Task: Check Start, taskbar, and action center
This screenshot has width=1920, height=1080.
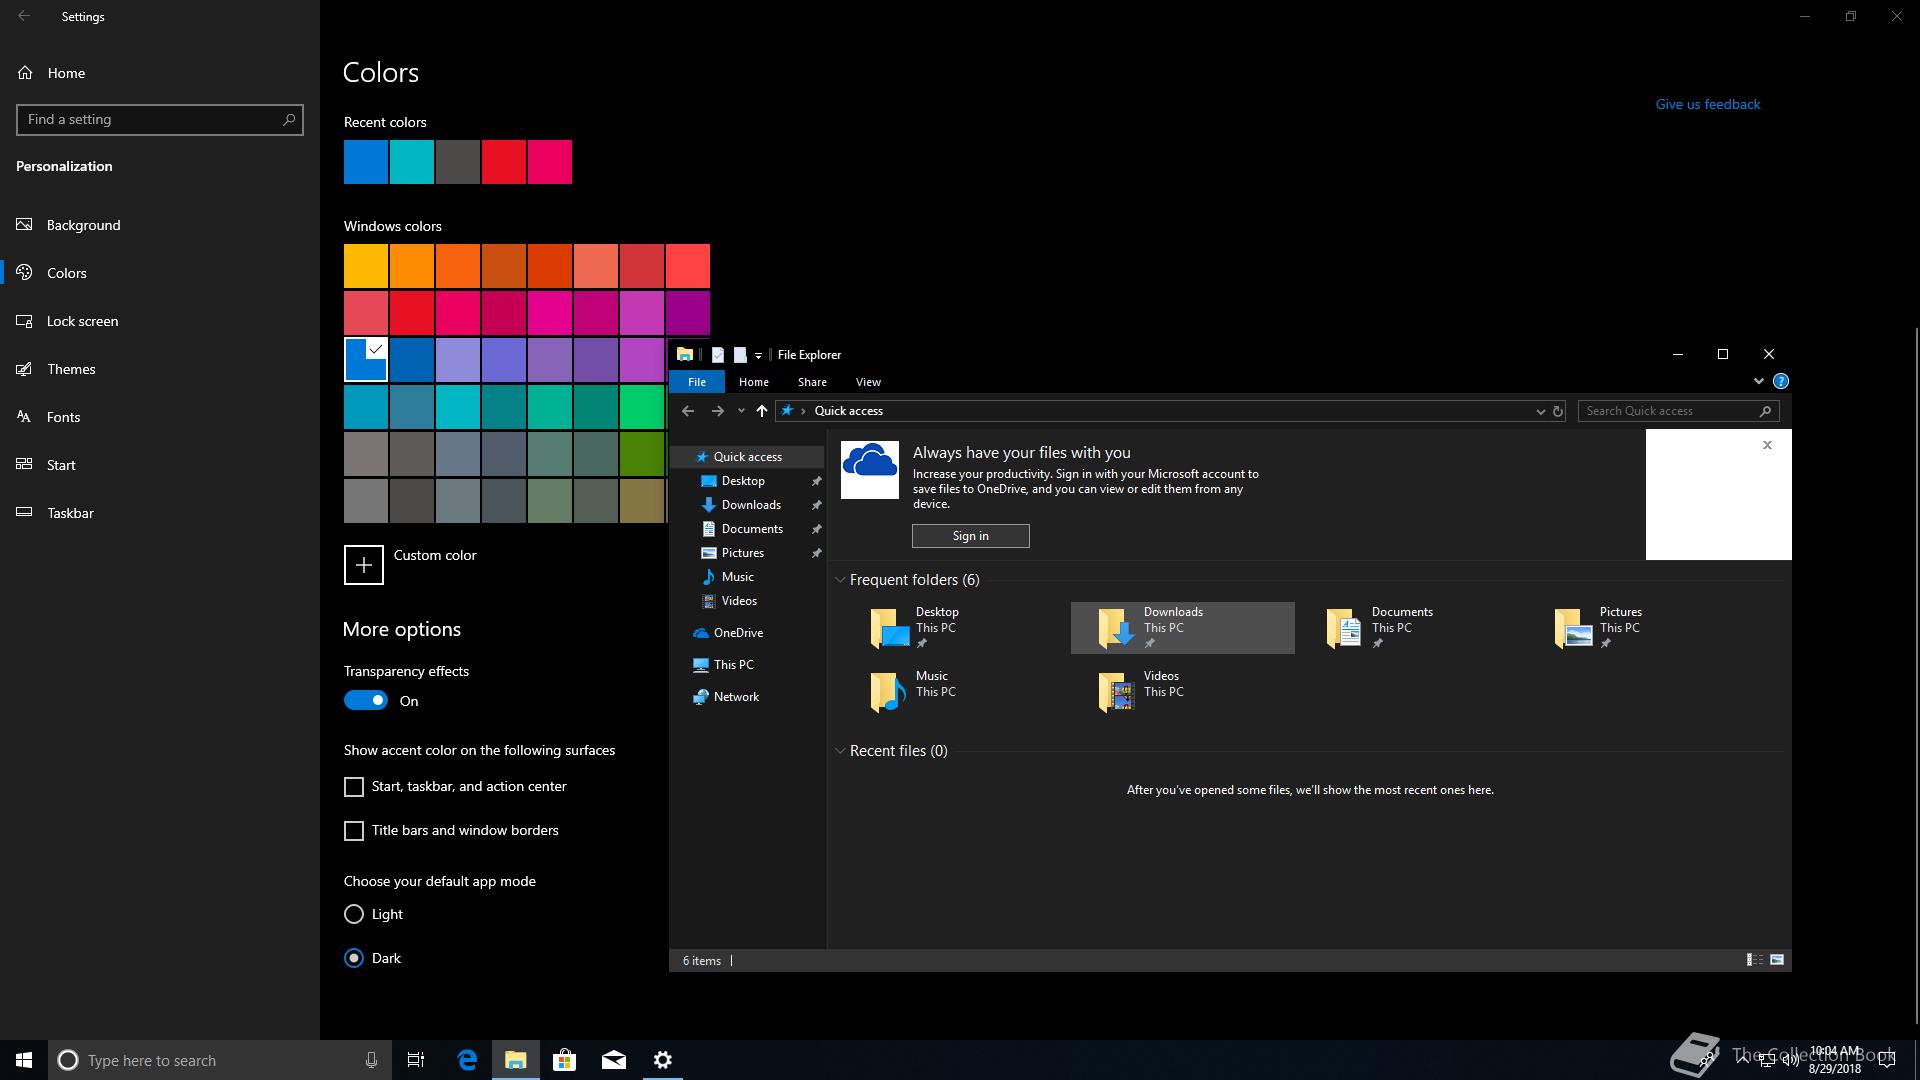Action: point(354,787)
